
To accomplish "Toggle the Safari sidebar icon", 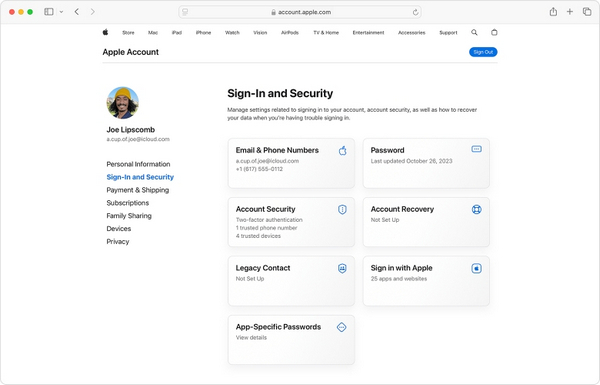I will pyautogui.click(x=49, y=12).
